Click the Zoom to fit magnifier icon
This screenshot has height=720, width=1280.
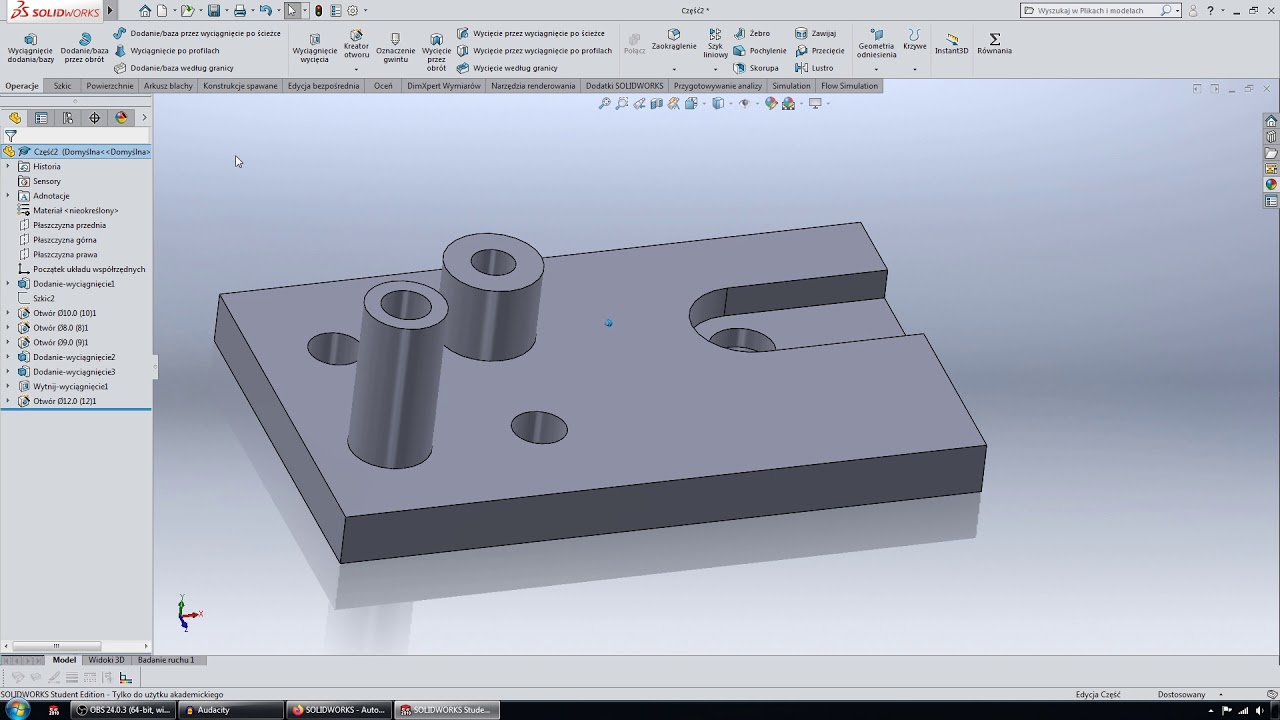pyautogui.click(x=604, y=103)
